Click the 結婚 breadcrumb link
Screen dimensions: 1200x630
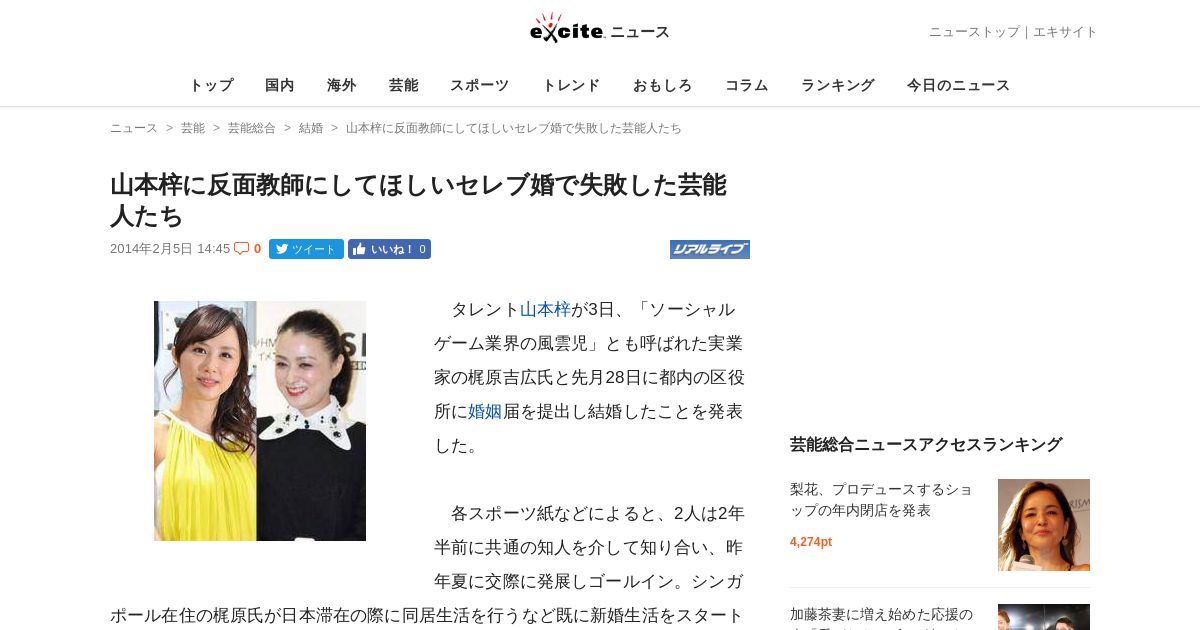tap(311, 128)
